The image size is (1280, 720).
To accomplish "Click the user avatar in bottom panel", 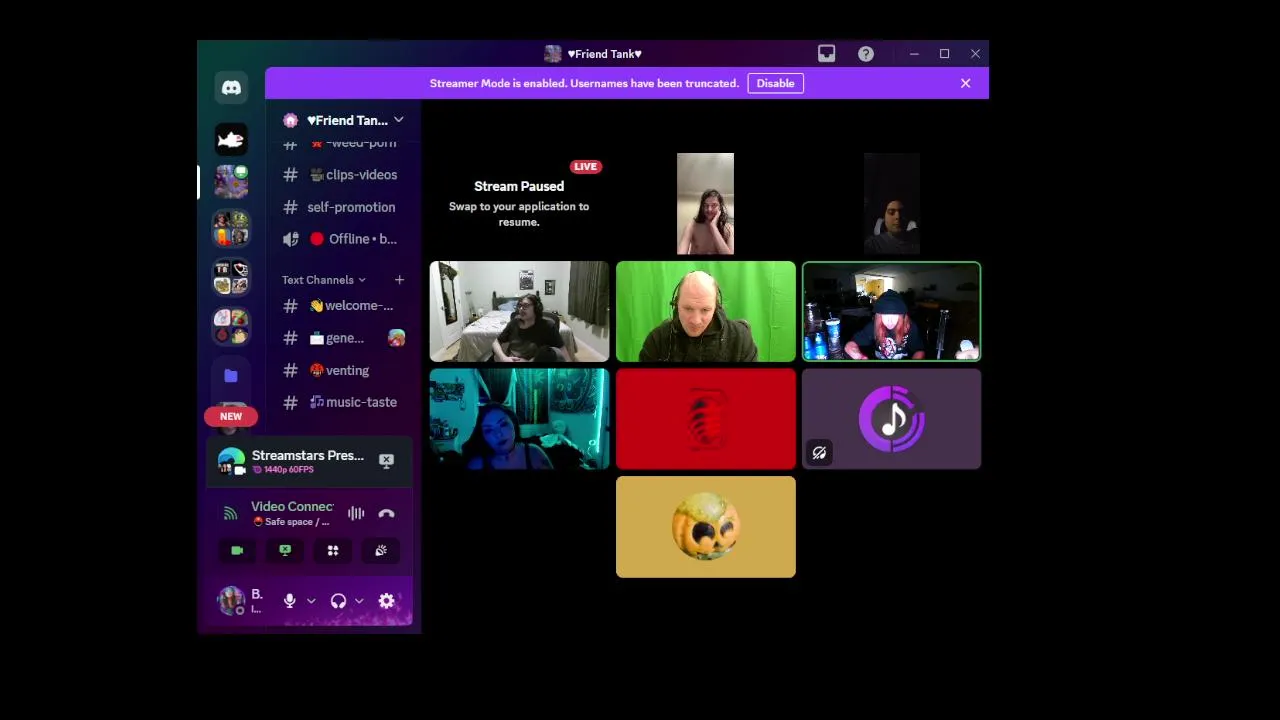I will click(x=231, y=601).
